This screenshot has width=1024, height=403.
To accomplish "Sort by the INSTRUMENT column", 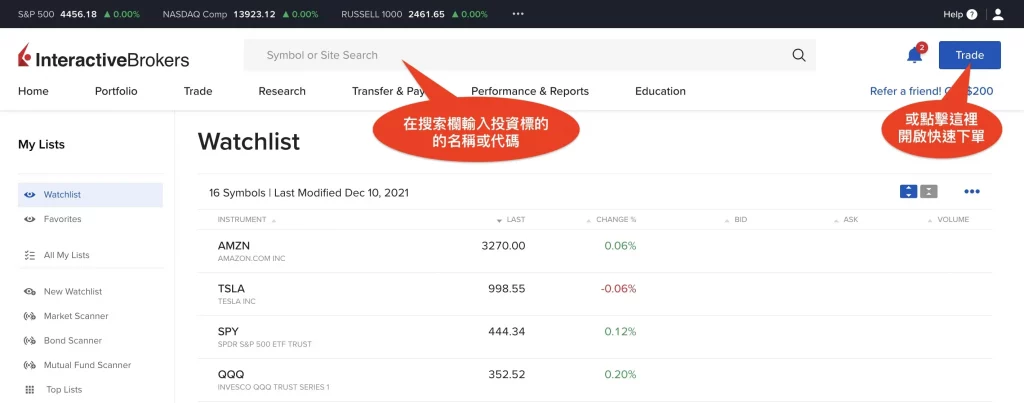I will pyautogui.click(x=246, y=219).
